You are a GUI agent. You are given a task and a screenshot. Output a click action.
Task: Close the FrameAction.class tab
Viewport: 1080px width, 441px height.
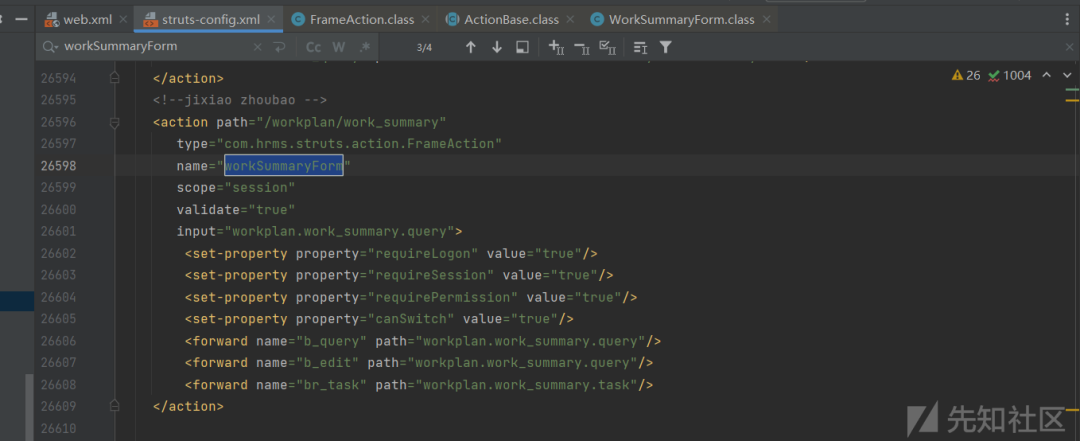click(x=425, y=20)
